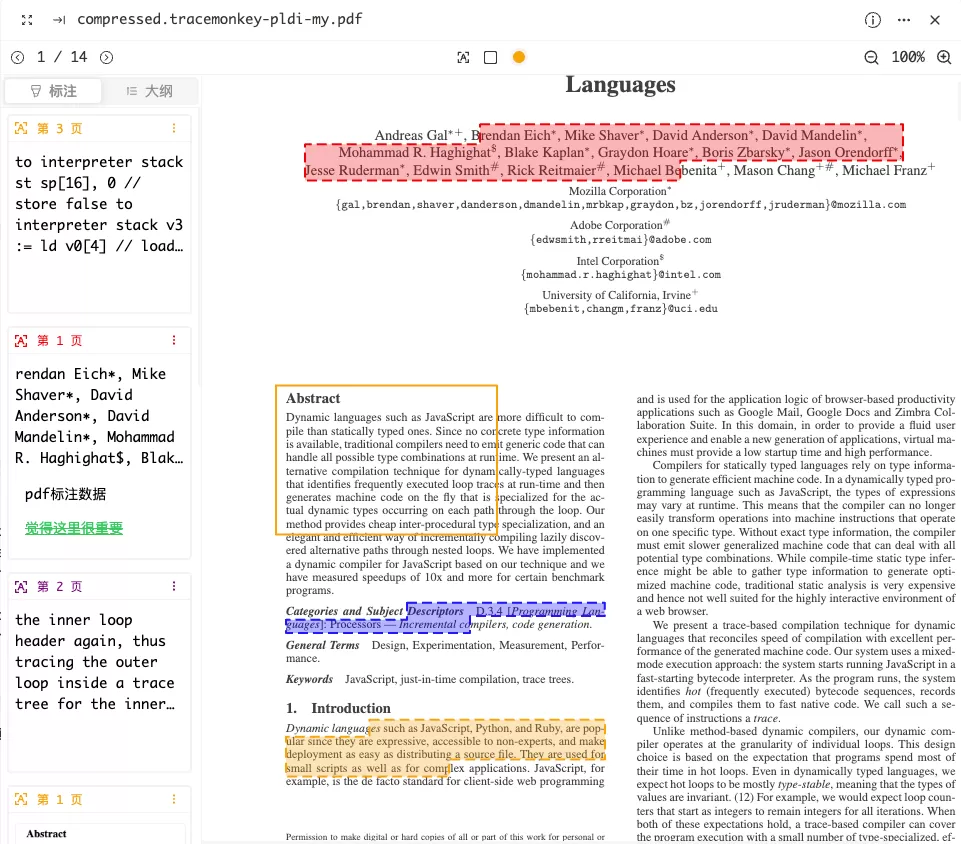This screenshot has height=844, width=961.
Task: Click the 100% zoom level display
Action: 908,58
